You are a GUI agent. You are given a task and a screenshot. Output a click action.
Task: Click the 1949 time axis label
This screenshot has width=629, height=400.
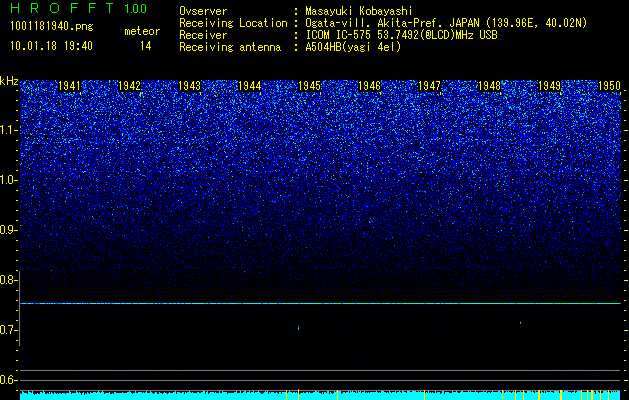coord(549,86)
